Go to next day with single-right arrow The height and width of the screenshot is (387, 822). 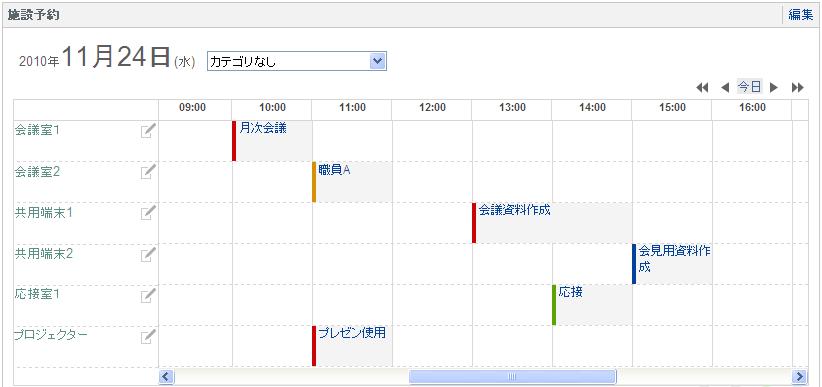773,88
